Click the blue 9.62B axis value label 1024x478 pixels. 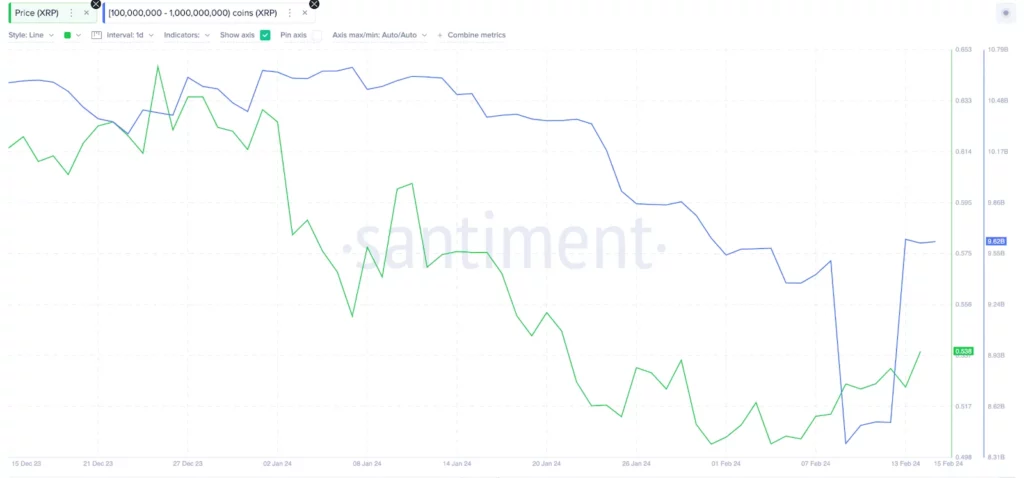click(x=997, y=241)
